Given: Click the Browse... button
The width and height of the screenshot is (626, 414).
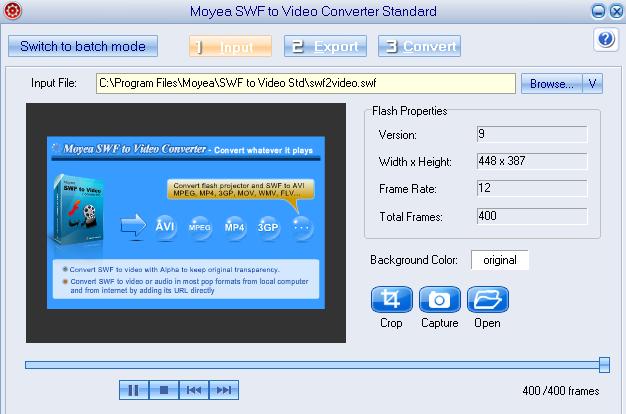Looking at the screenshot, I should pos(551,84).
